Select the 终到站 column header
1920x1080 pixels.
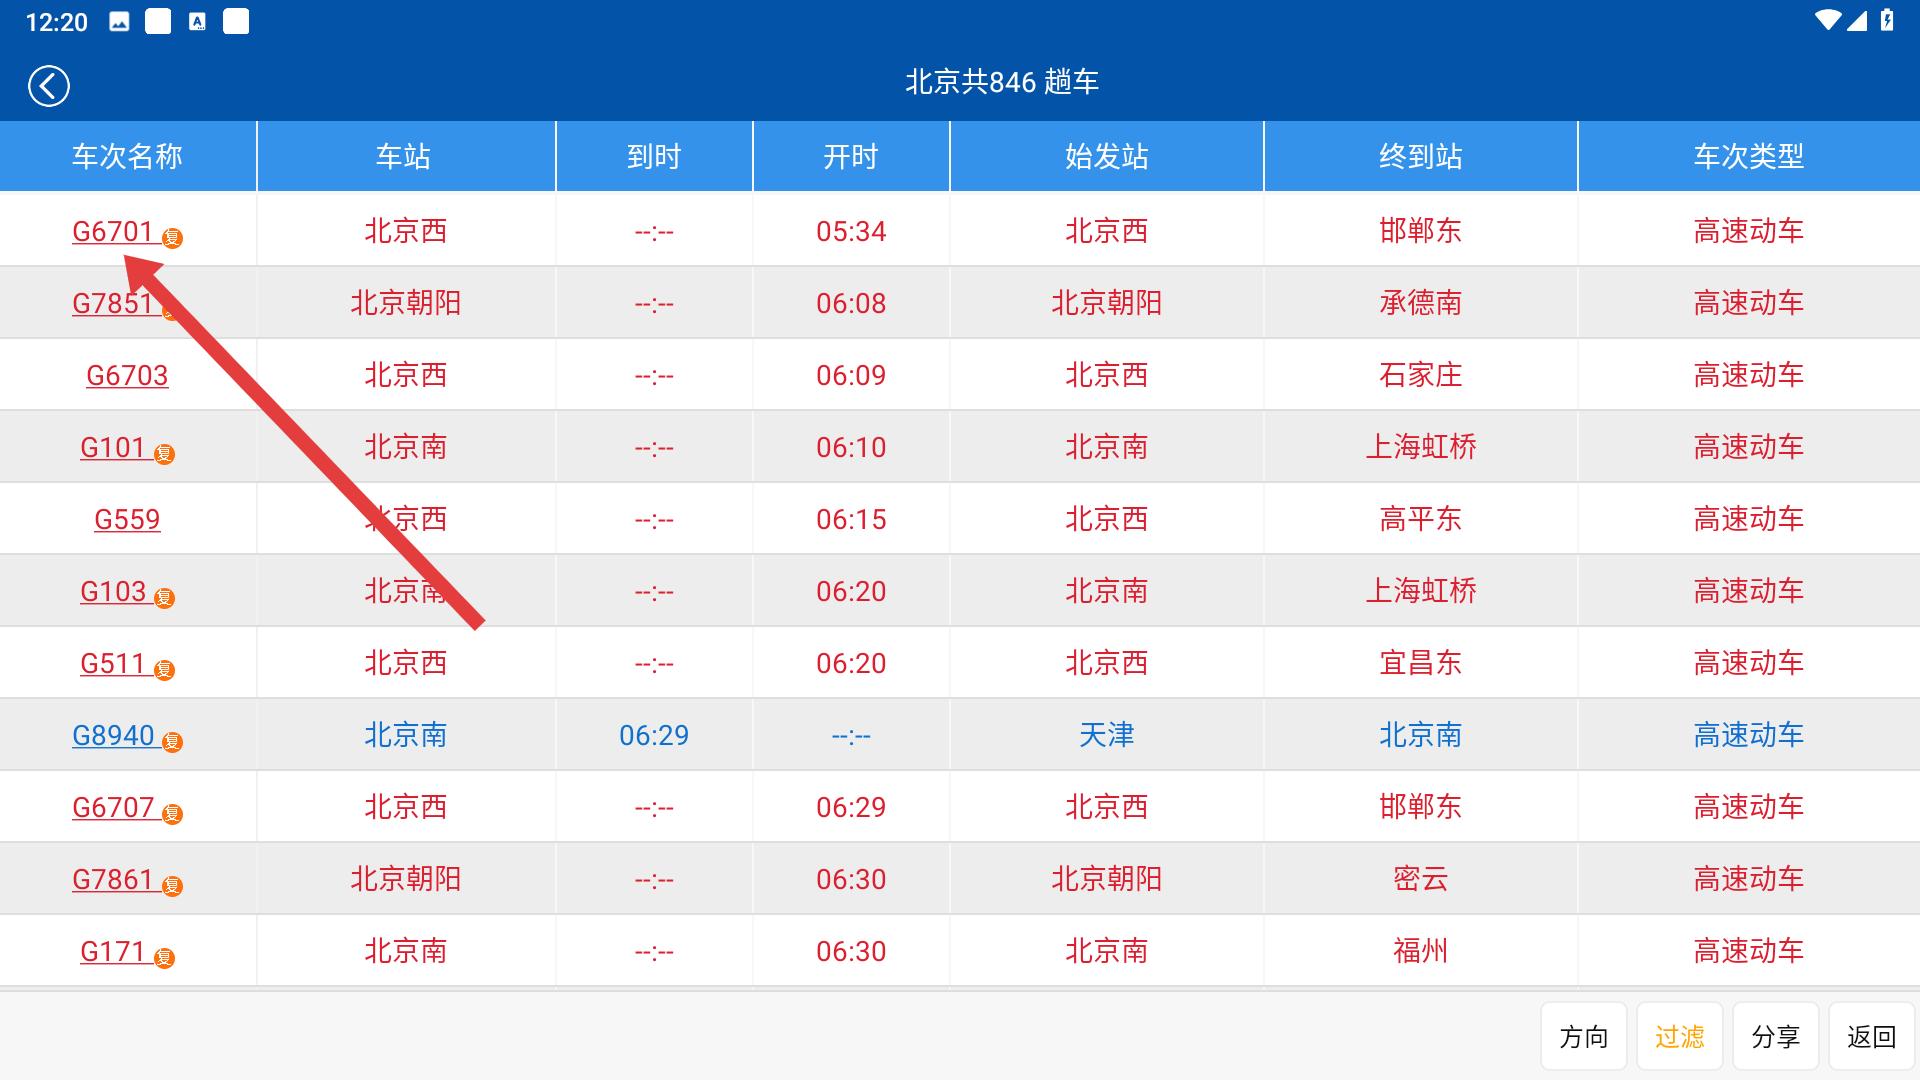[x=1420, y=156]
